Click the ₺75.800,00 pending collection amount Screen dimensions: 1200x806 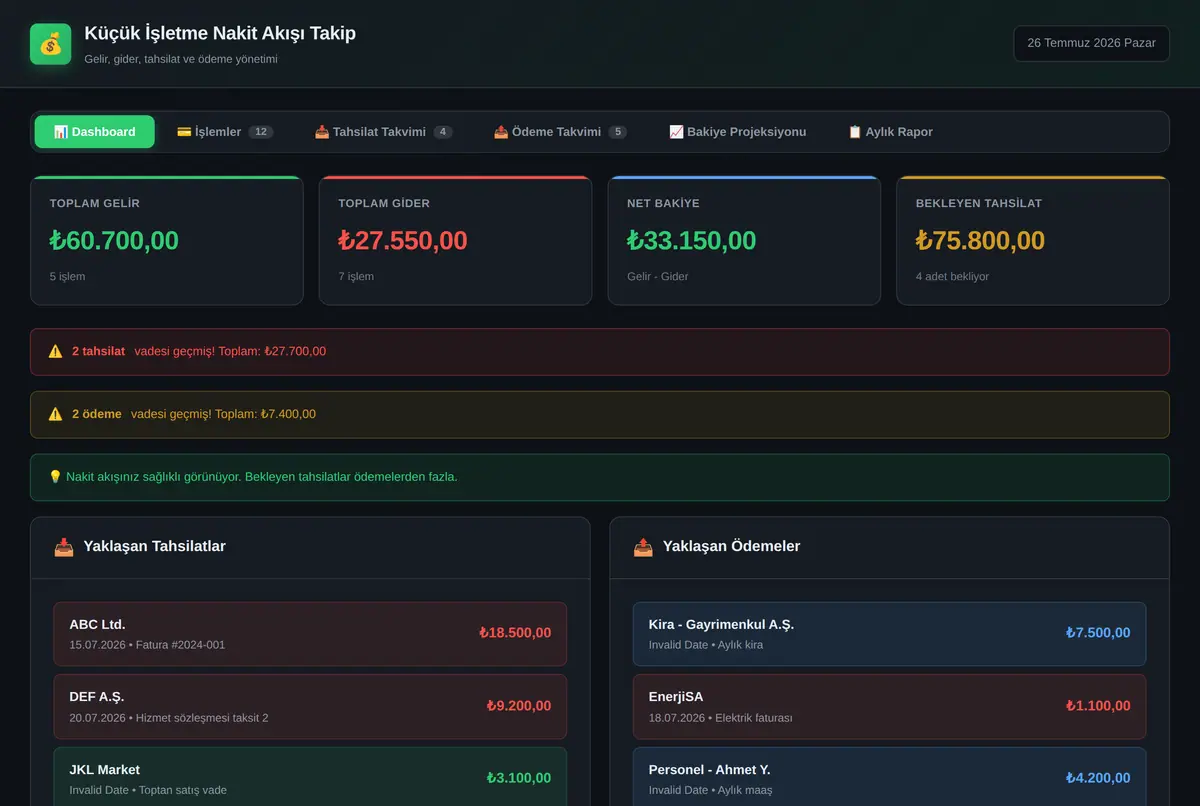point(980,241)
